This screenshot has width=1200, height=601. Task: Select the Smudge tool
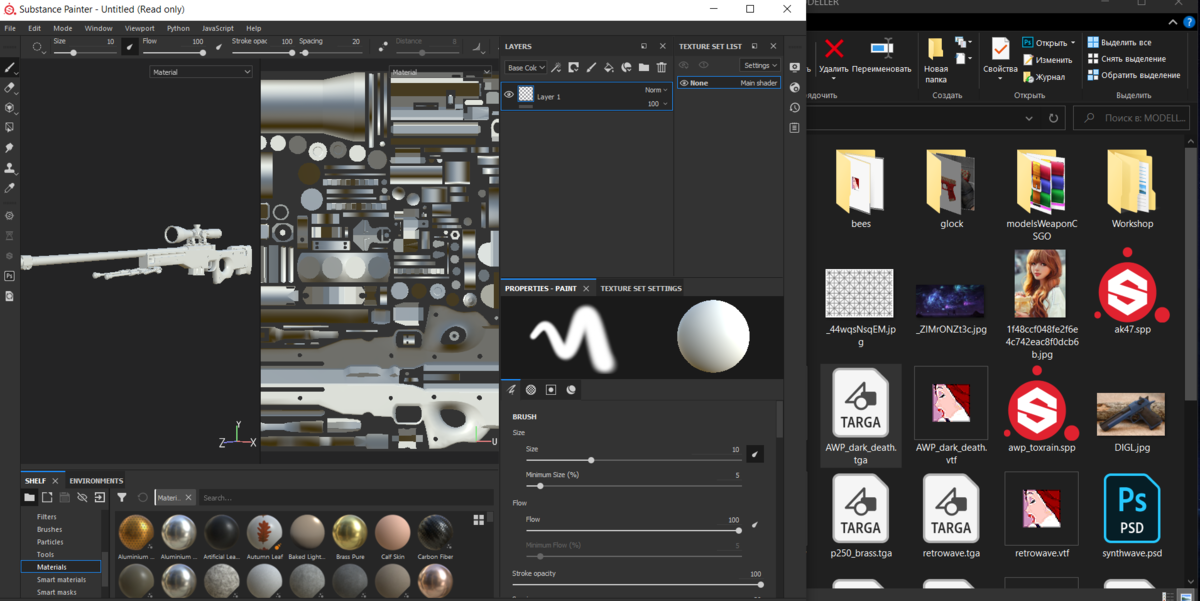10,148
